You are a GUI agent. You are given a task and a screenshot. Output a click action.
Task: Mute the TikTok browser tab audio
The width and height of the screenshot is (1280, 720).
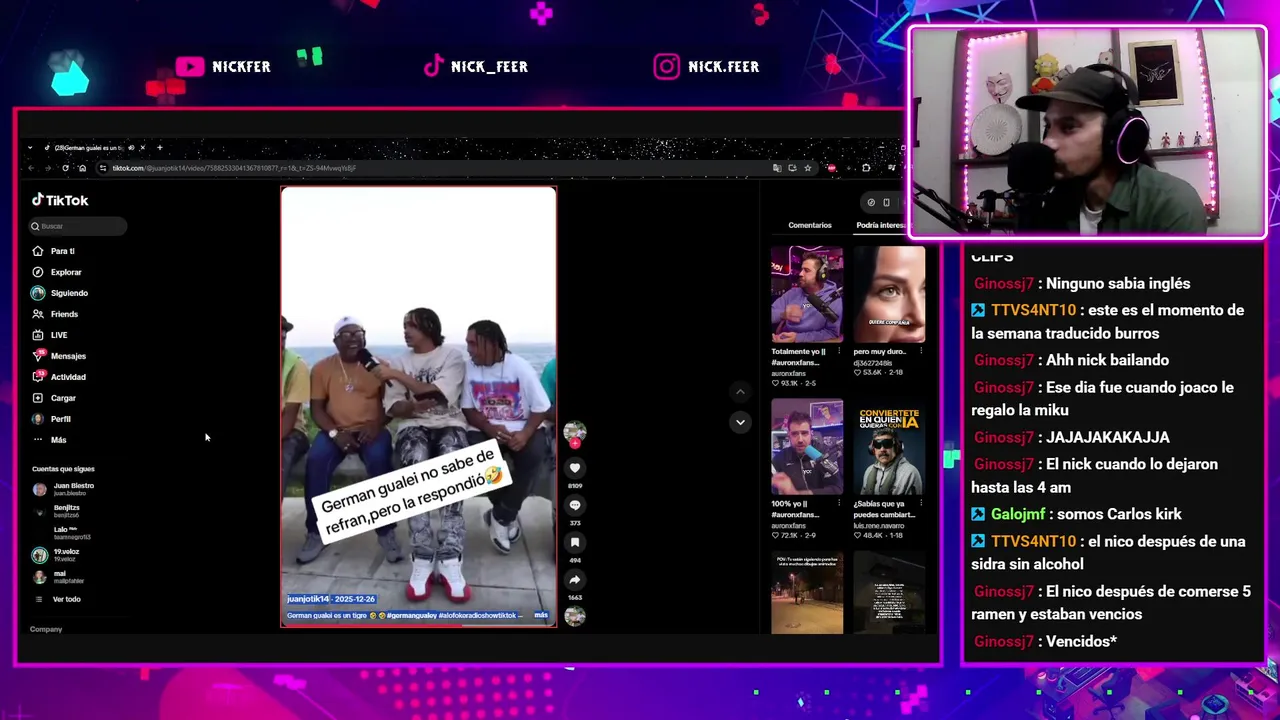tap(131, 148)
